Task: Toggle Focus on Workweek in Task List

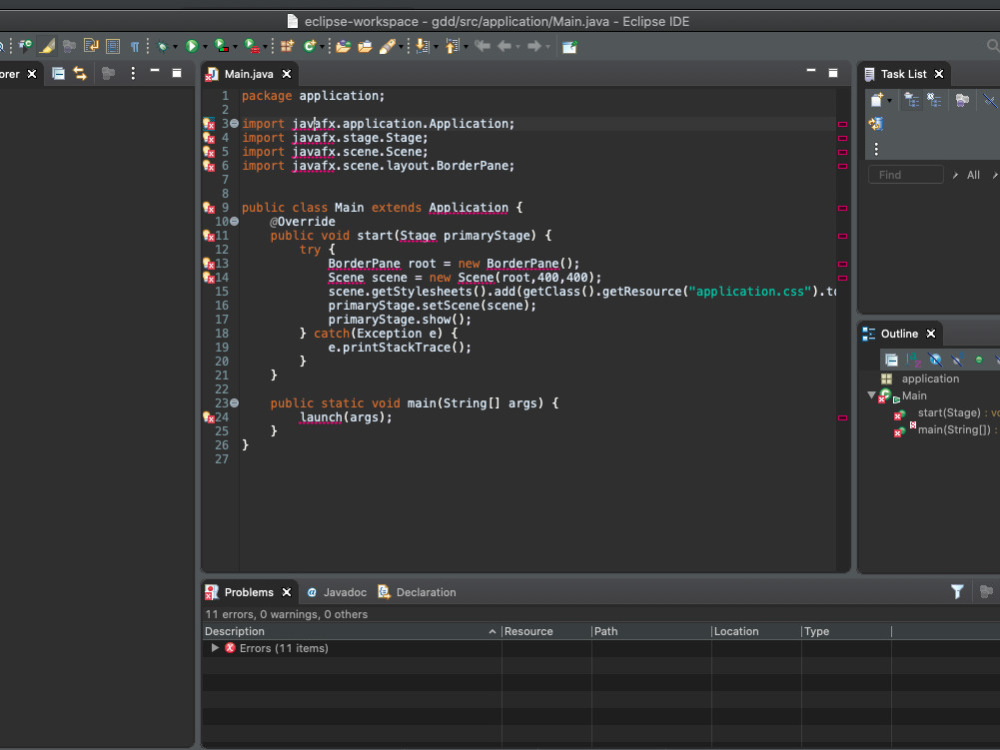Action: tap(962, 100)
